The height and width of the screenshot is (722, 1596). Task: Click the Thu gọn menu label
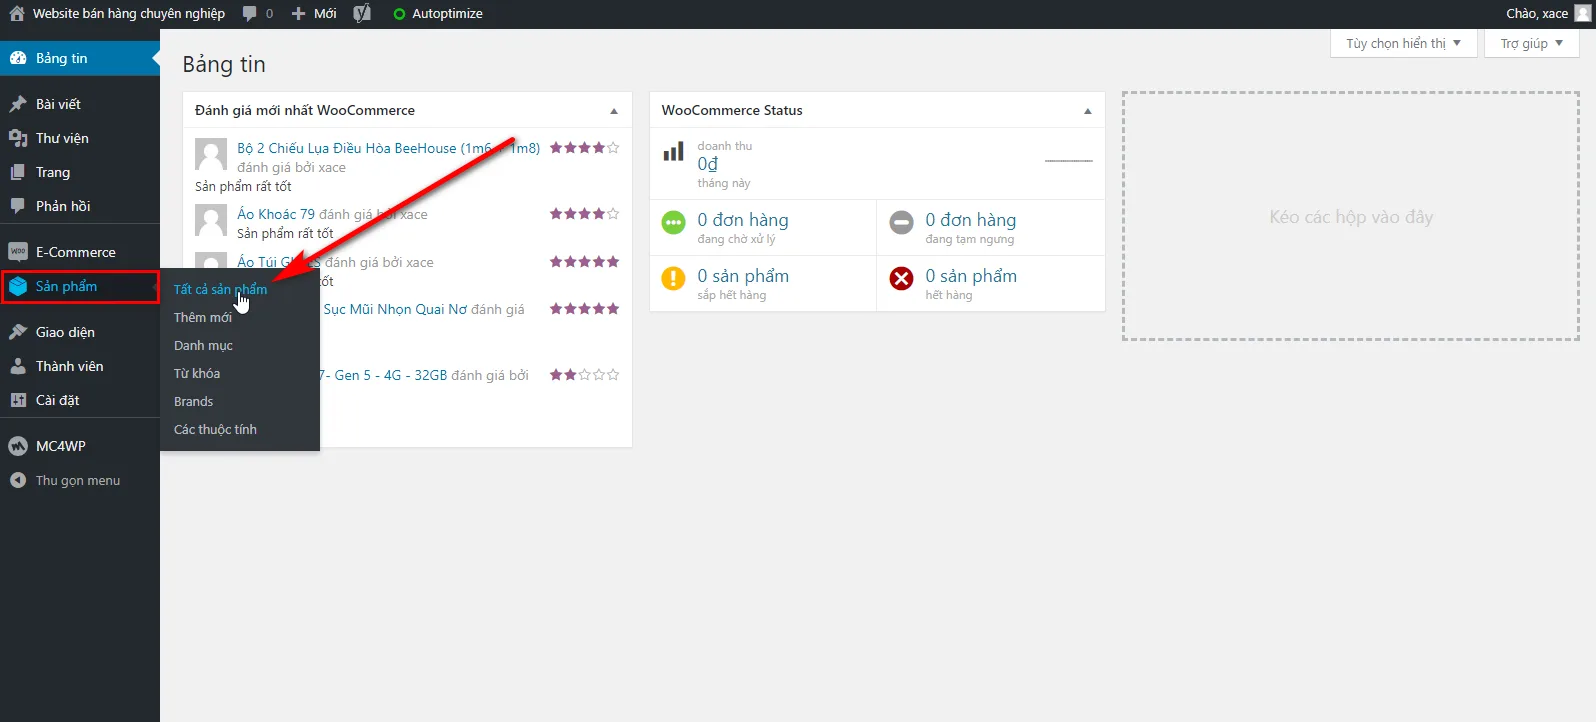pyautogui.click(x=78, y=480)
